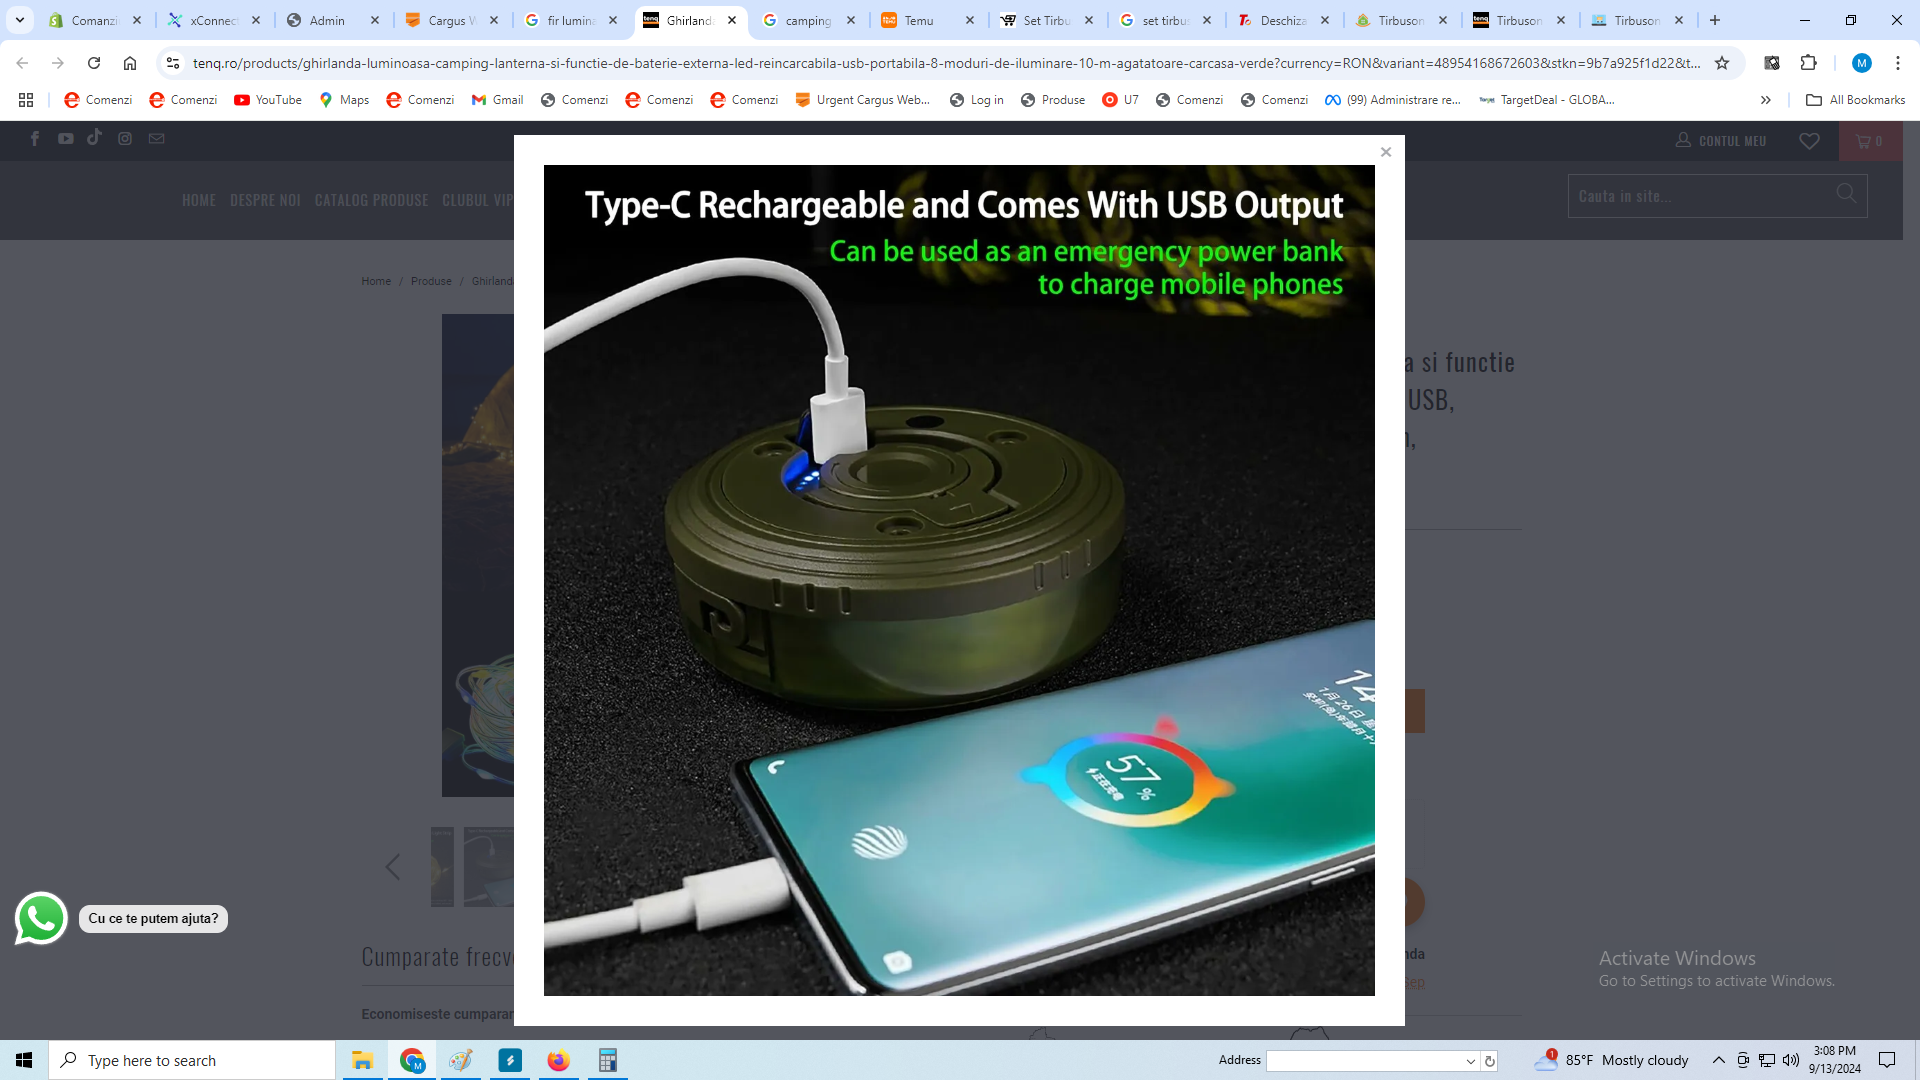Open the YouTube bookmark

pyautogui.click(x=268, y=100)
